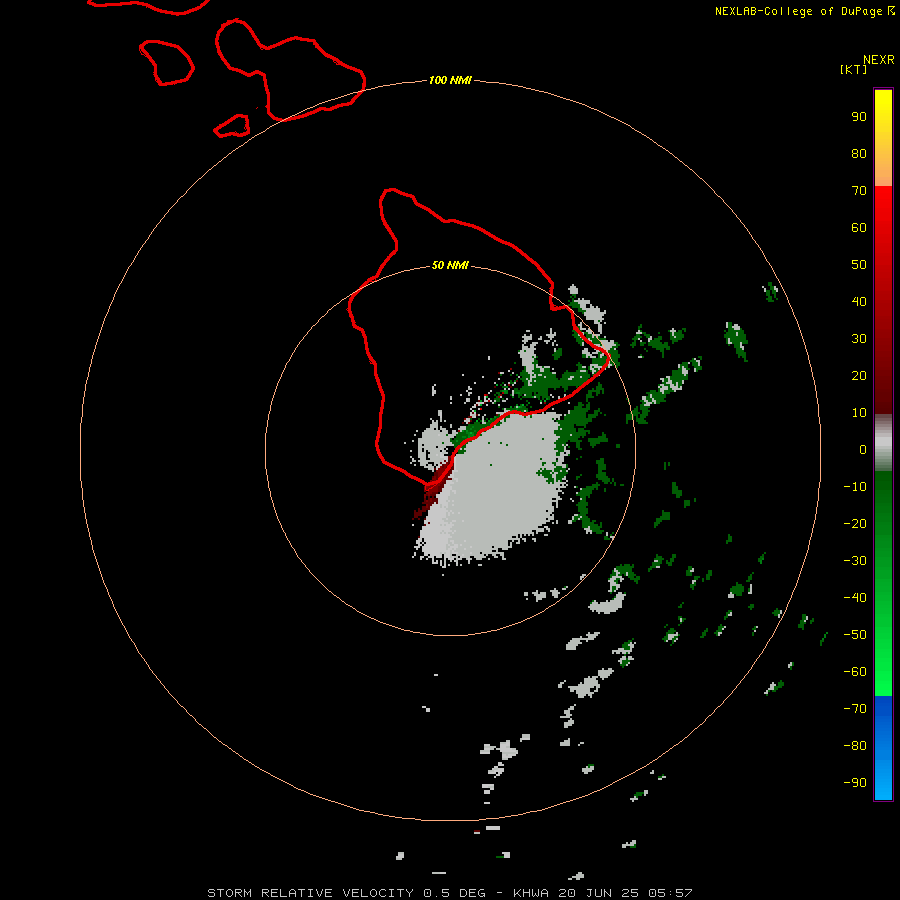Select the positive 90 scale value

point(859,117)
